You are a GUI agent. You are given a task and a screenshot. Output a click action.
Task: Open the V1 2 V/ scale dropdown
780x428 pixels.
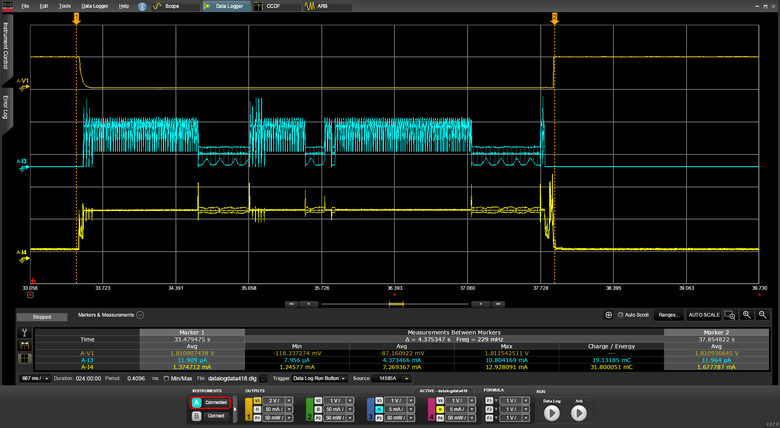[x=289, y=401]
